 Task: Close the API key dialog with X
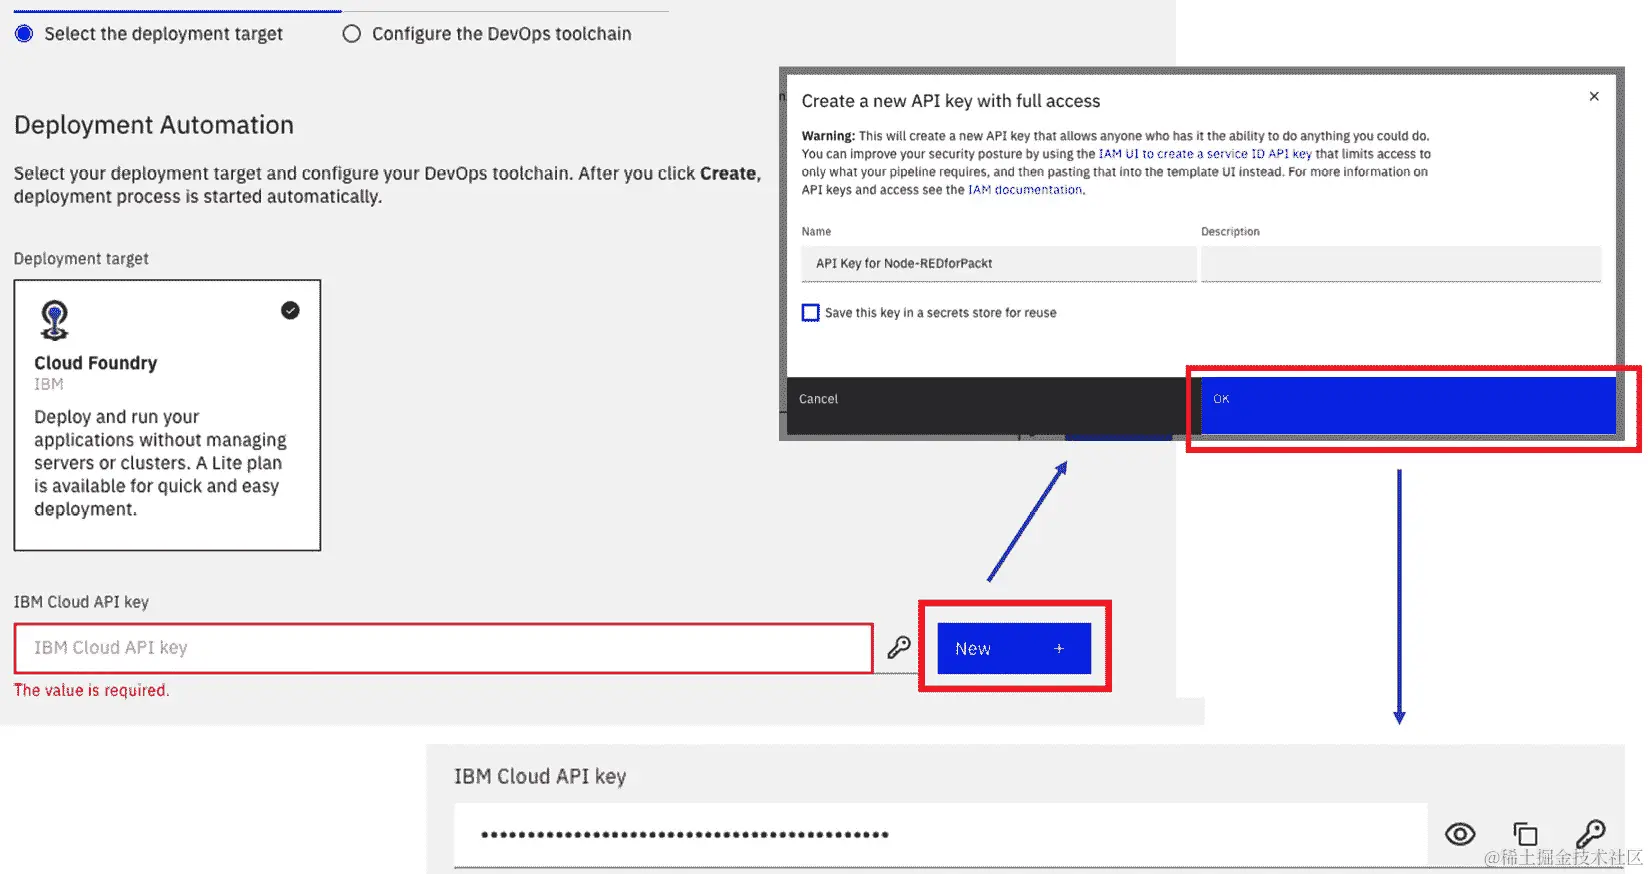coord(1594,97)
